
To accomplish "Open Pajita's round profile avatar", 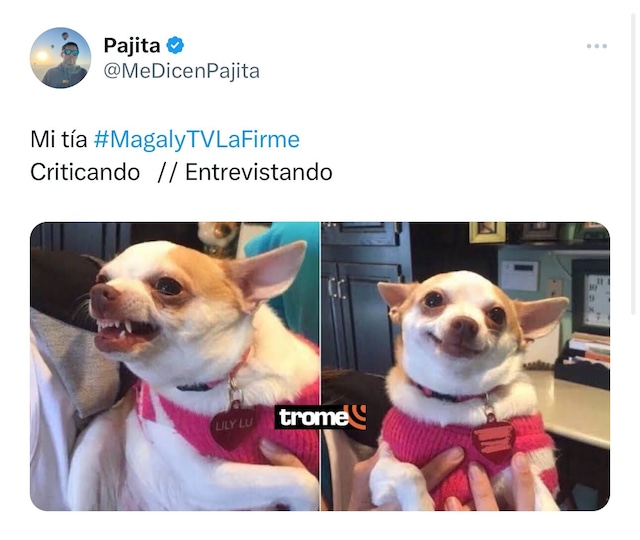I will tap(60, 58).
